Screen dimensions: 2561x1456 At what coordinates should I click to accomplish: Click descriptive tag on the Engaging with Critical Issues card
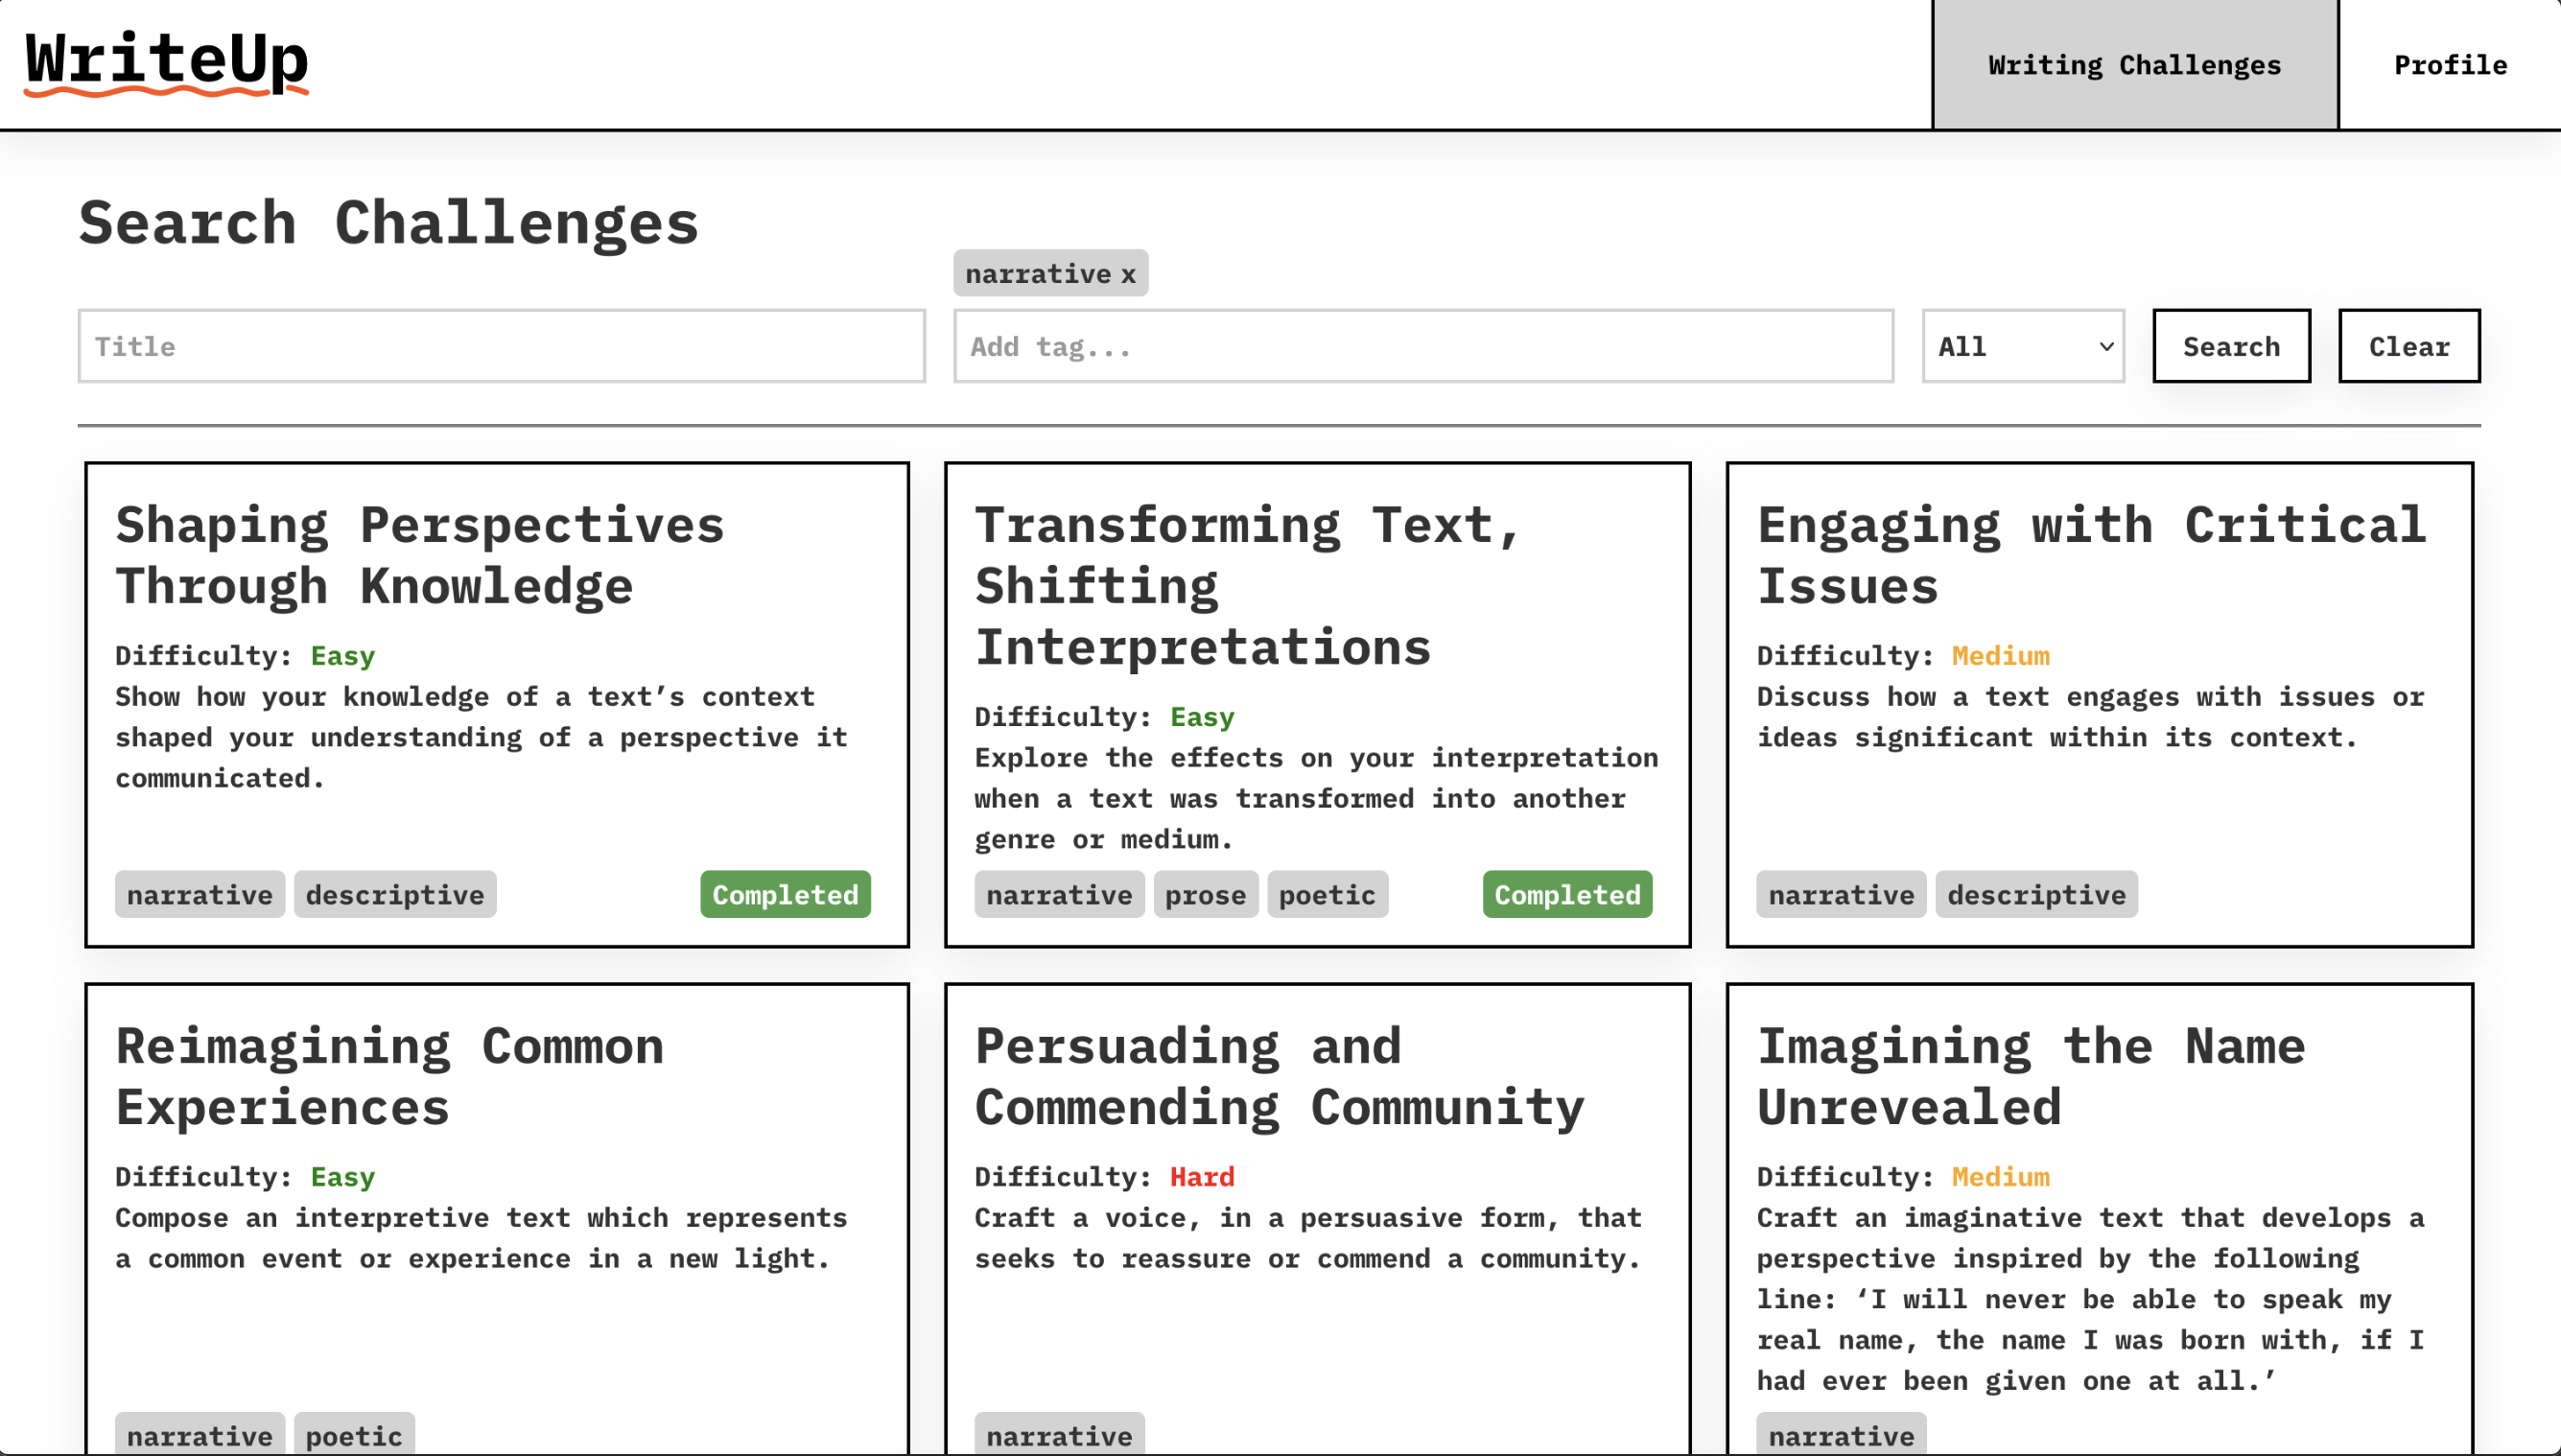pos(2035,894)
